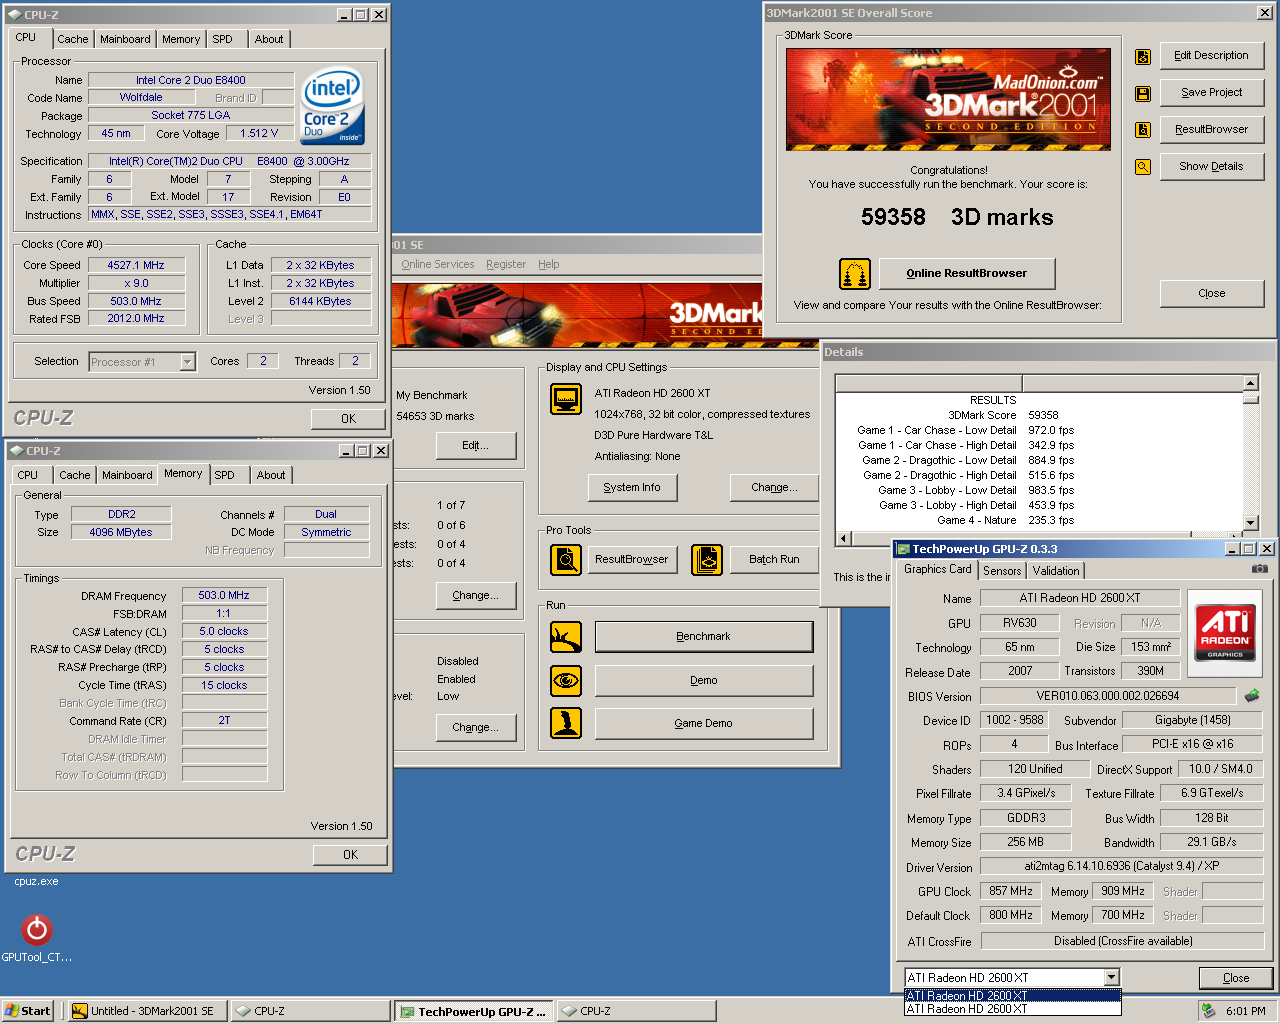Open About tab in lower CPU-Z window
The image size is (1280, 1024).
[x=271, y=475]
